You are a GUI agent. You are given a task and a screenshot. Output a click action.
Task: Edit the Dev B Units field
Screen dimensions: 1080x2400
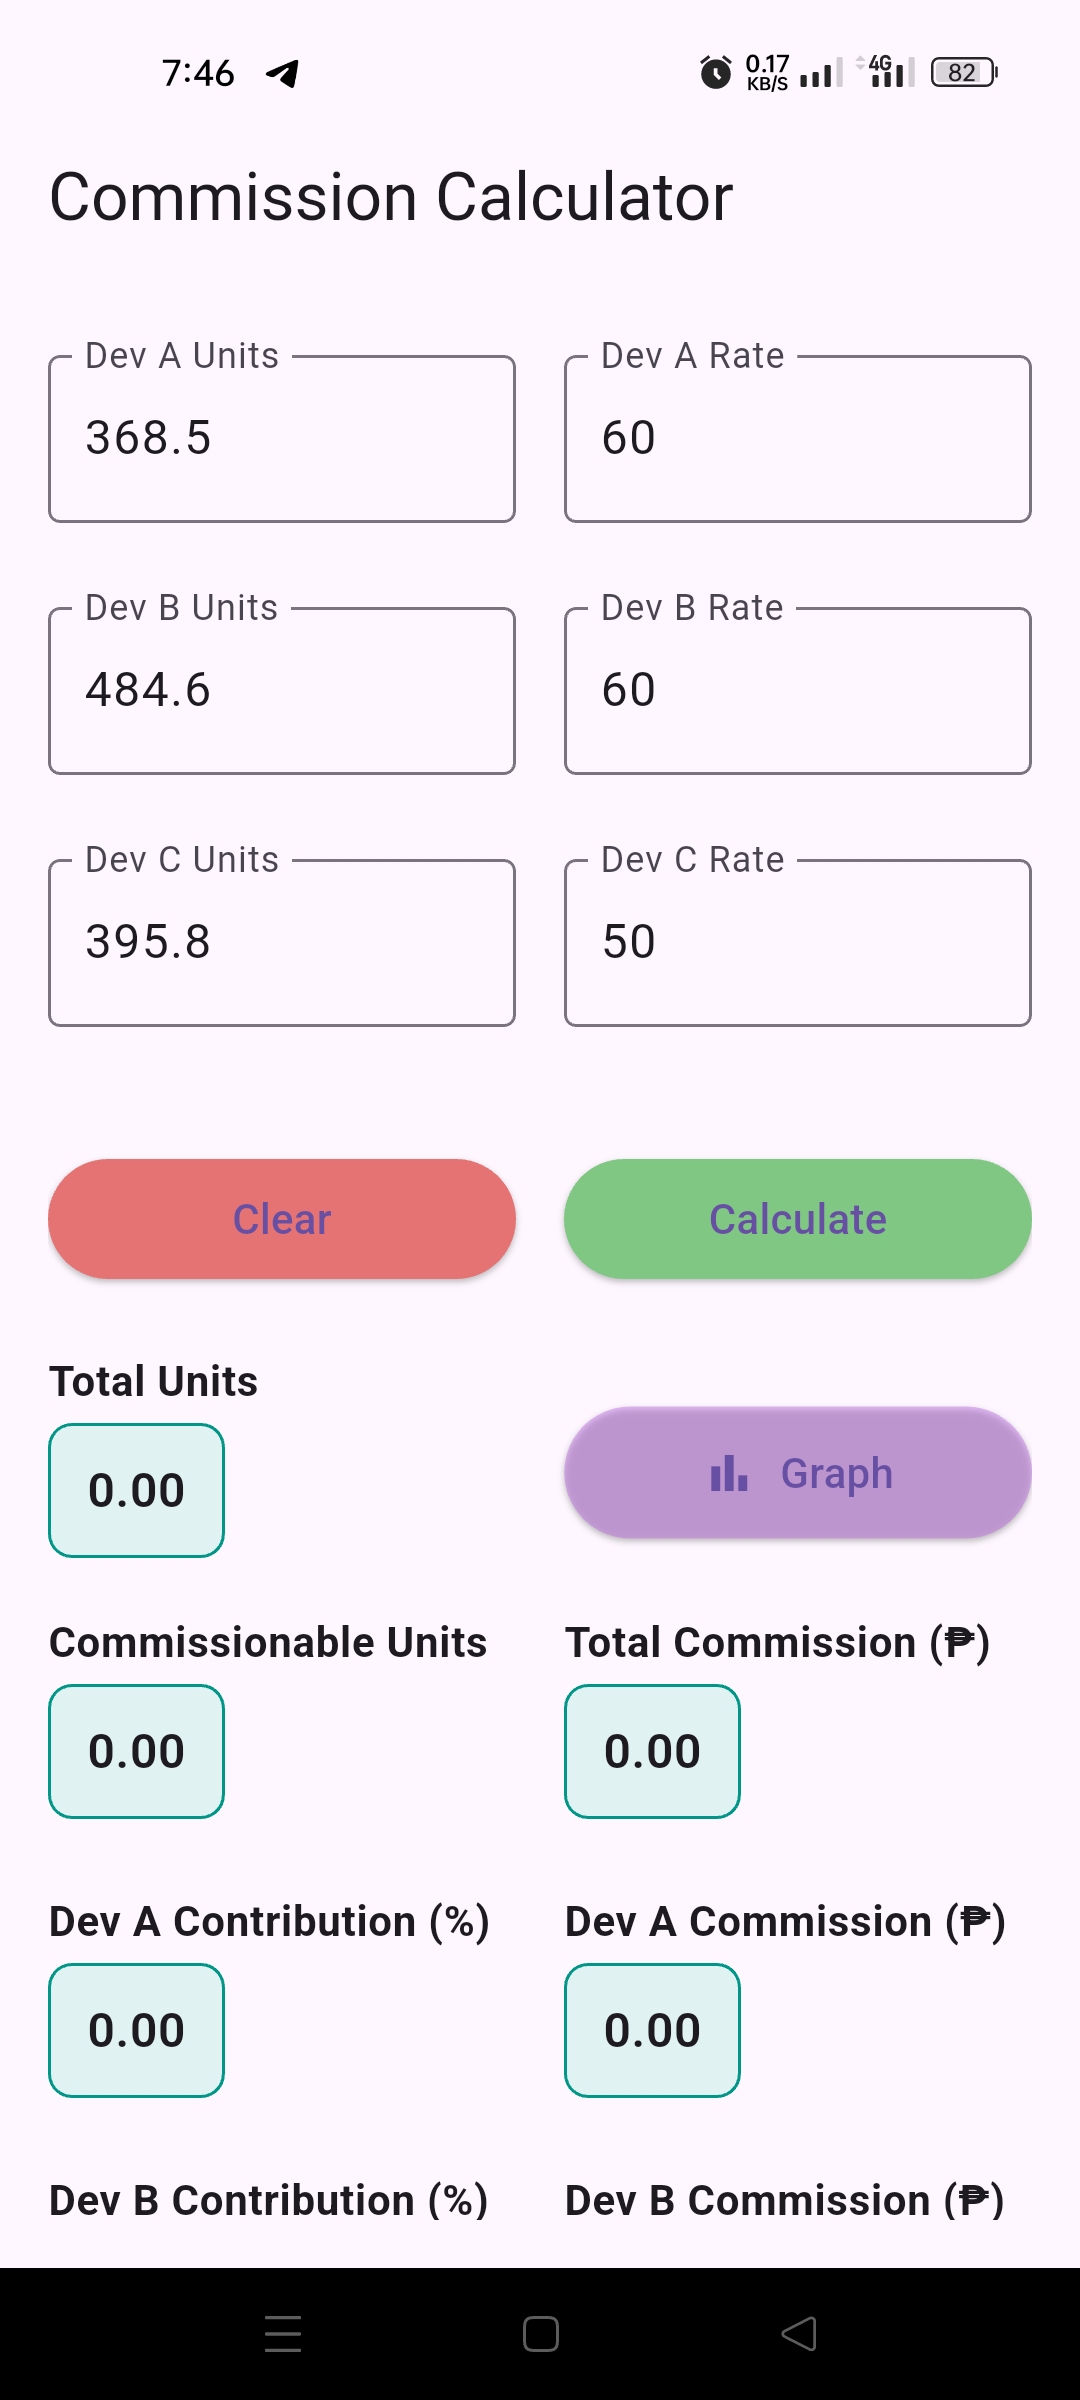(282, 690)
